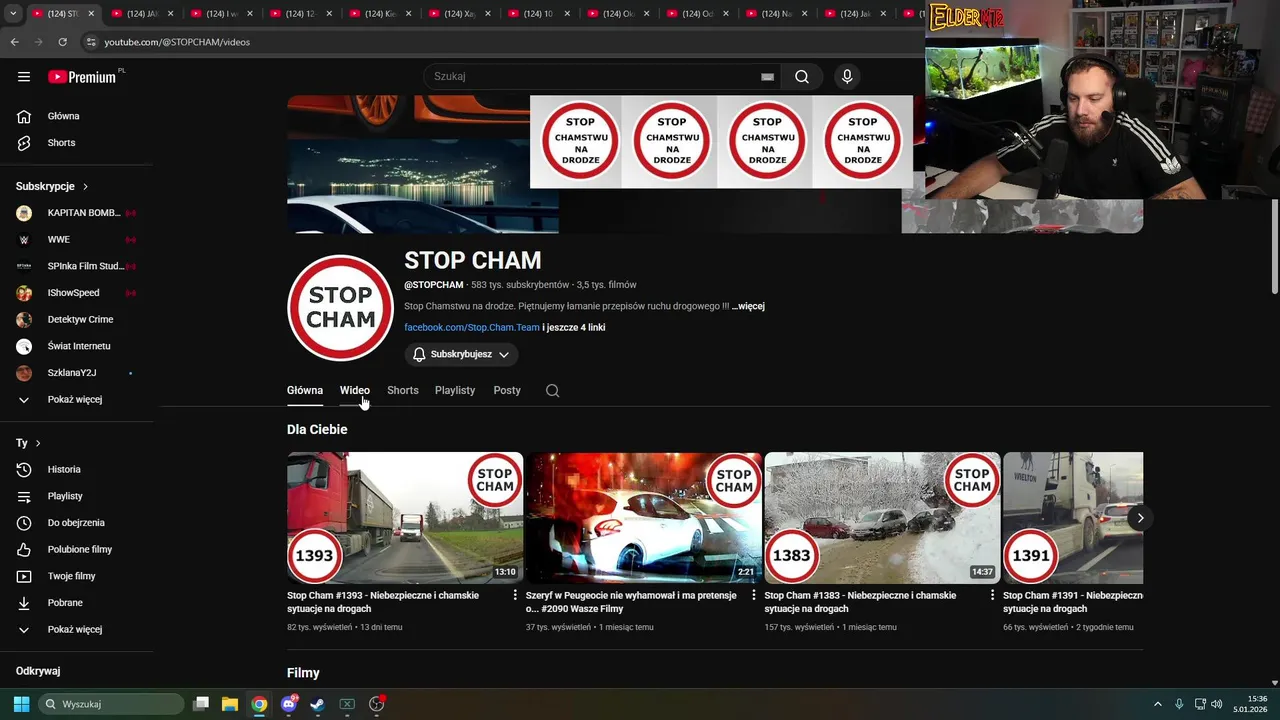
Task: Open Do obejrzenia watch later list
Action: coord(78,523)
